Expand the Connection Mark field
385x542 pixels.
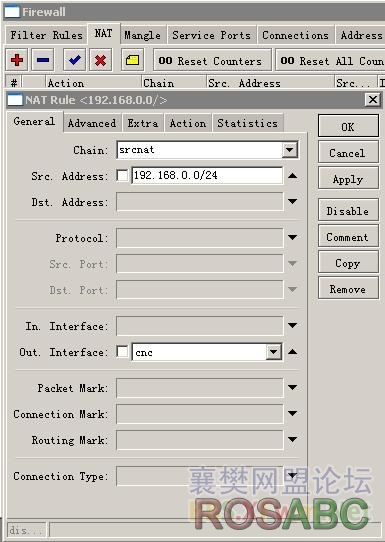click(292, 414)
